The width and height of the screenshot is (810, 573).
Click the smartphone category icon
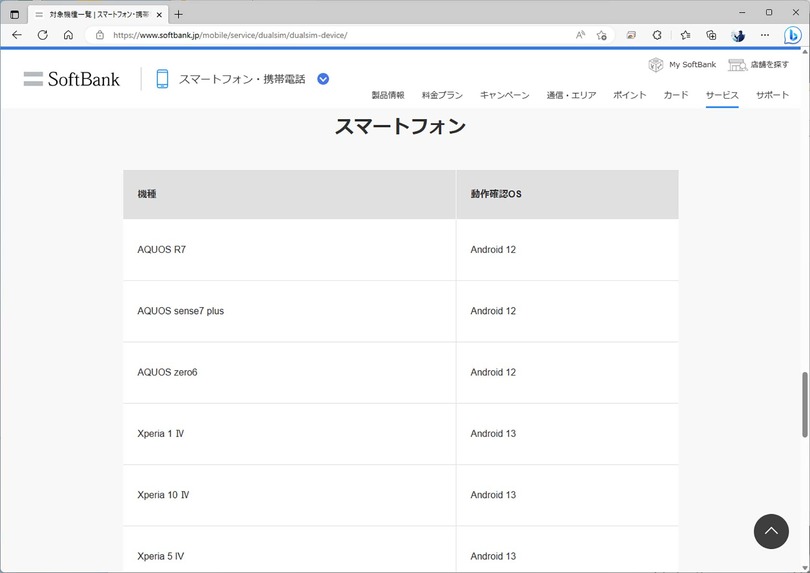[x=162, y=79]
